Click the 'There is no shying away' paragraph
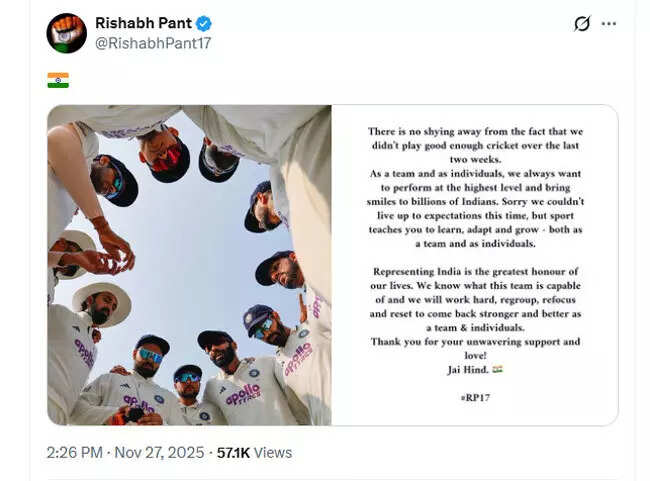The image size is (650, 481). 474,144
